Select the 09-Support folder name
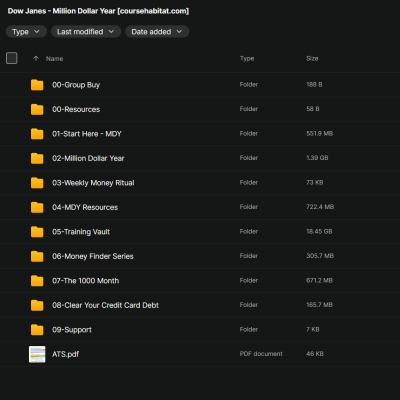The height and width of the screenshot is (400, 400). tap(72, 330)
